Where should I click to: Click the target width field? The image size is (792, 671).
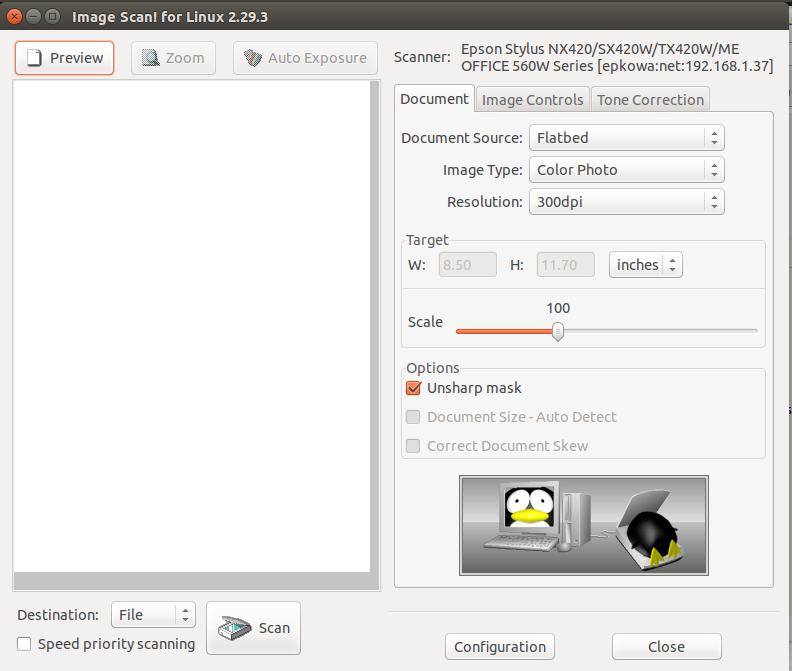click(x=467, y=265)
